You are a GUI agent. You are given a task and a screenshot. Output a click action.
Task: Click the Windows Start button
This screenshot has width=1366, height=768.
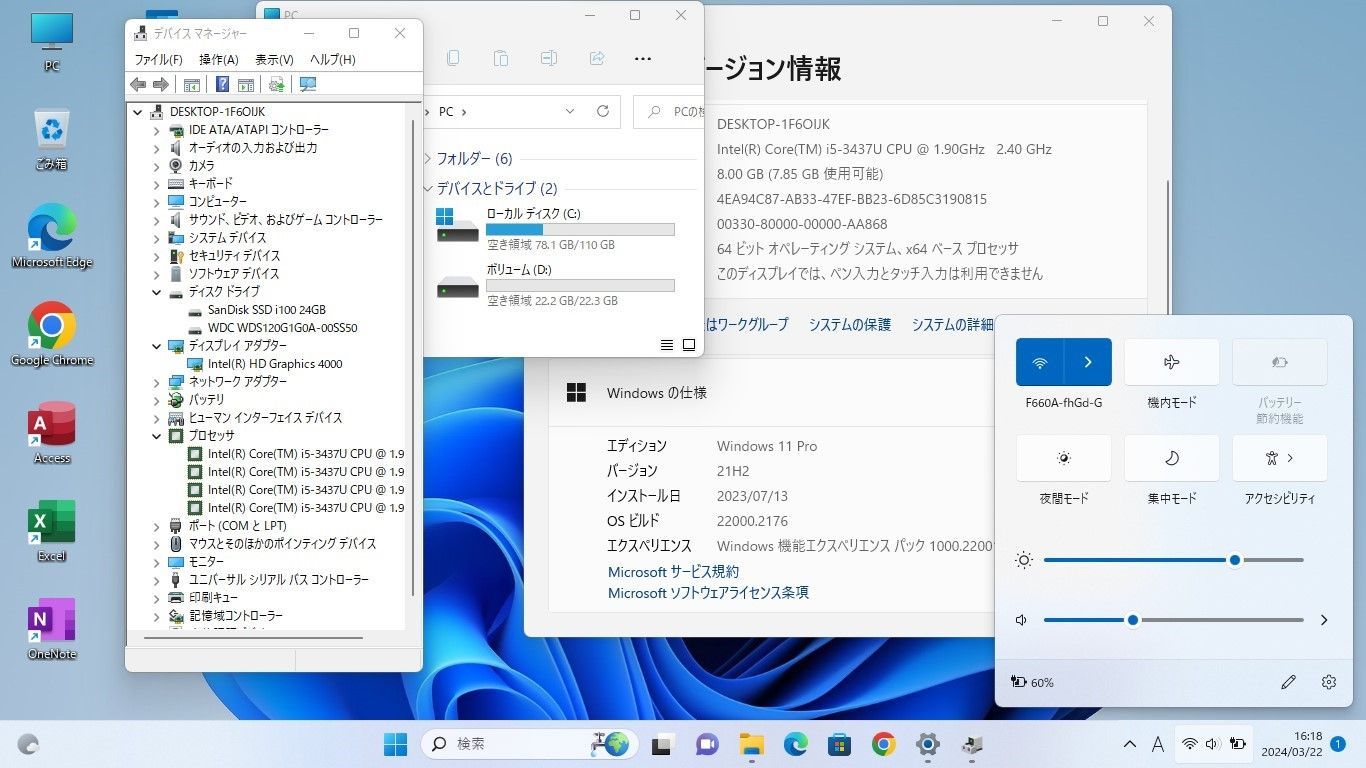click(396, 744)
